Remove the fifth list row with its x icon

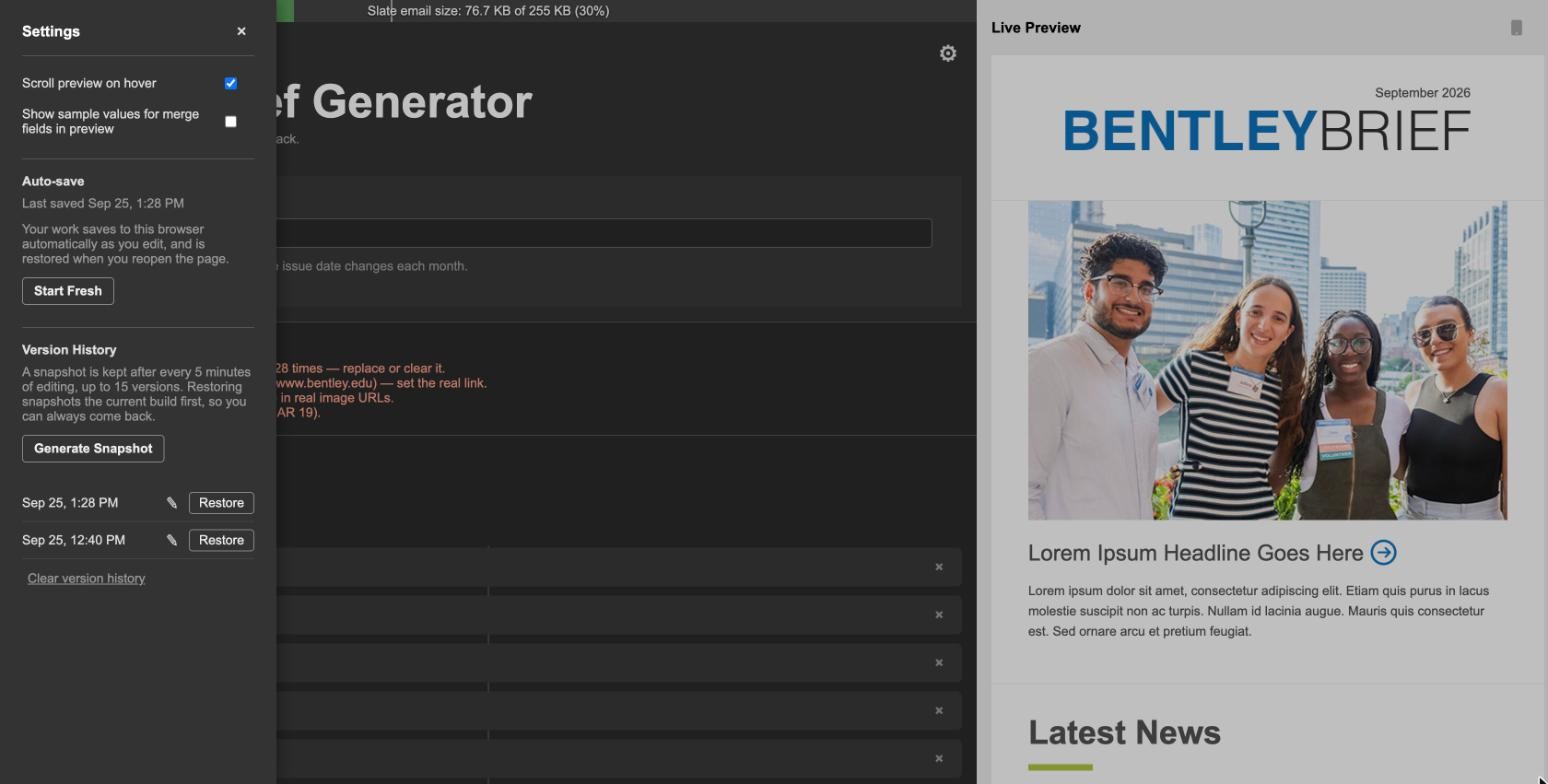pos(939,759)
